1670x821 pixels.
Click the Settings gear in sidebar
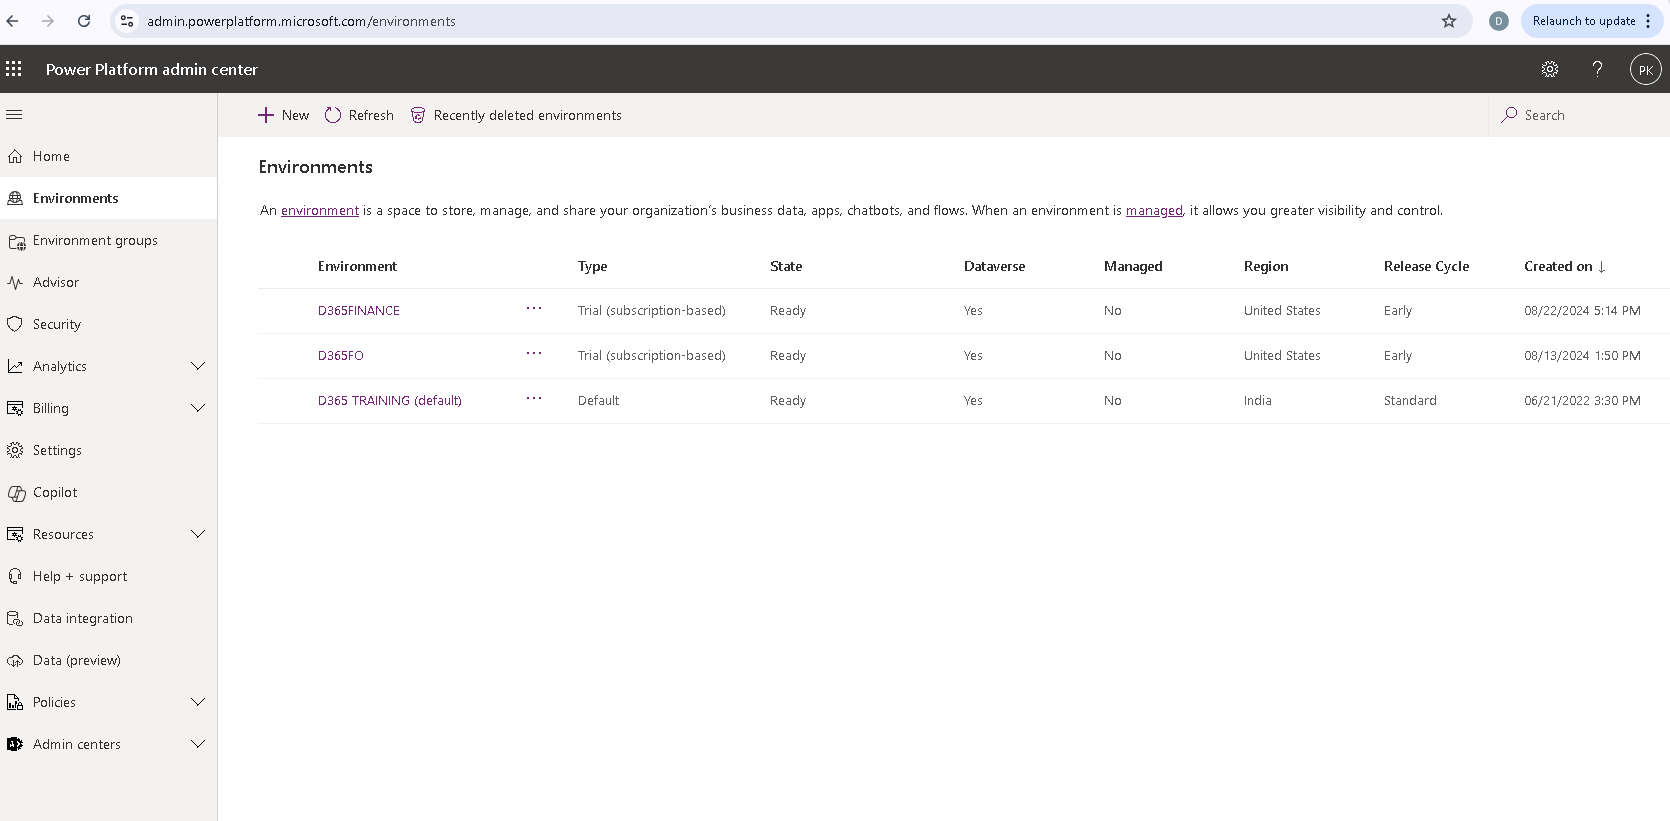[15, 450]
